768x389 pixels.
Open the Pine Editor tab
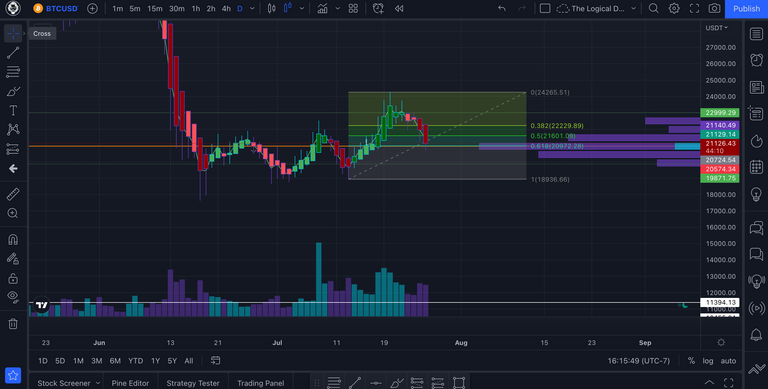pos(130,383)
